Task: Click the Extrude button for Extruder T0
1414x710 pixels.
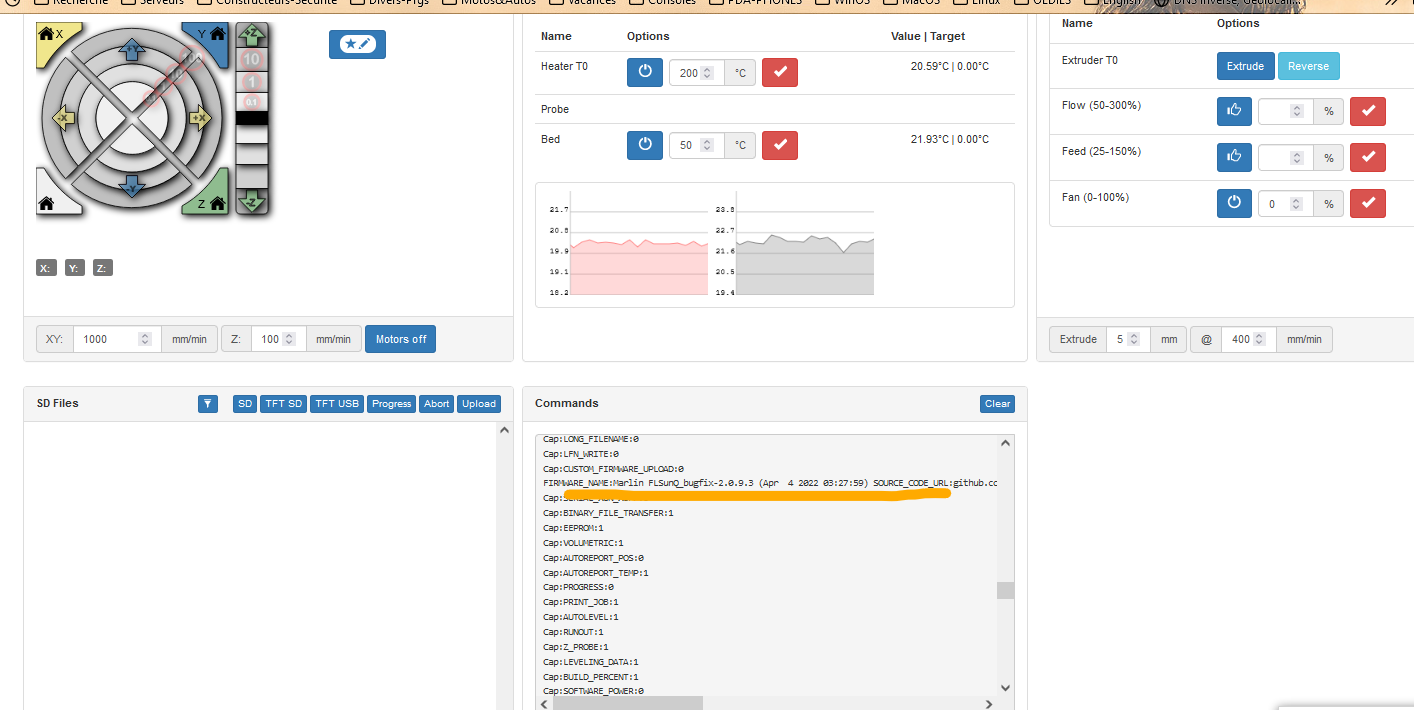Action: coord(1245,66)
